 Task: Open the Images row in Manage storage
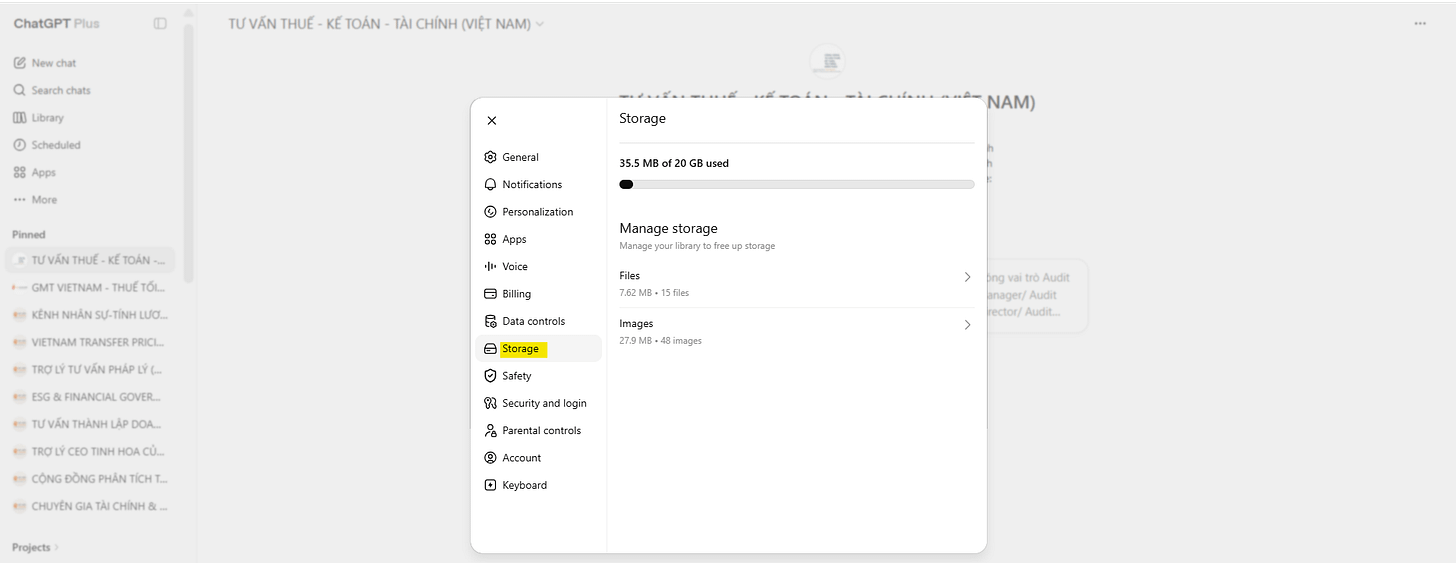click(x=796, y=331)
